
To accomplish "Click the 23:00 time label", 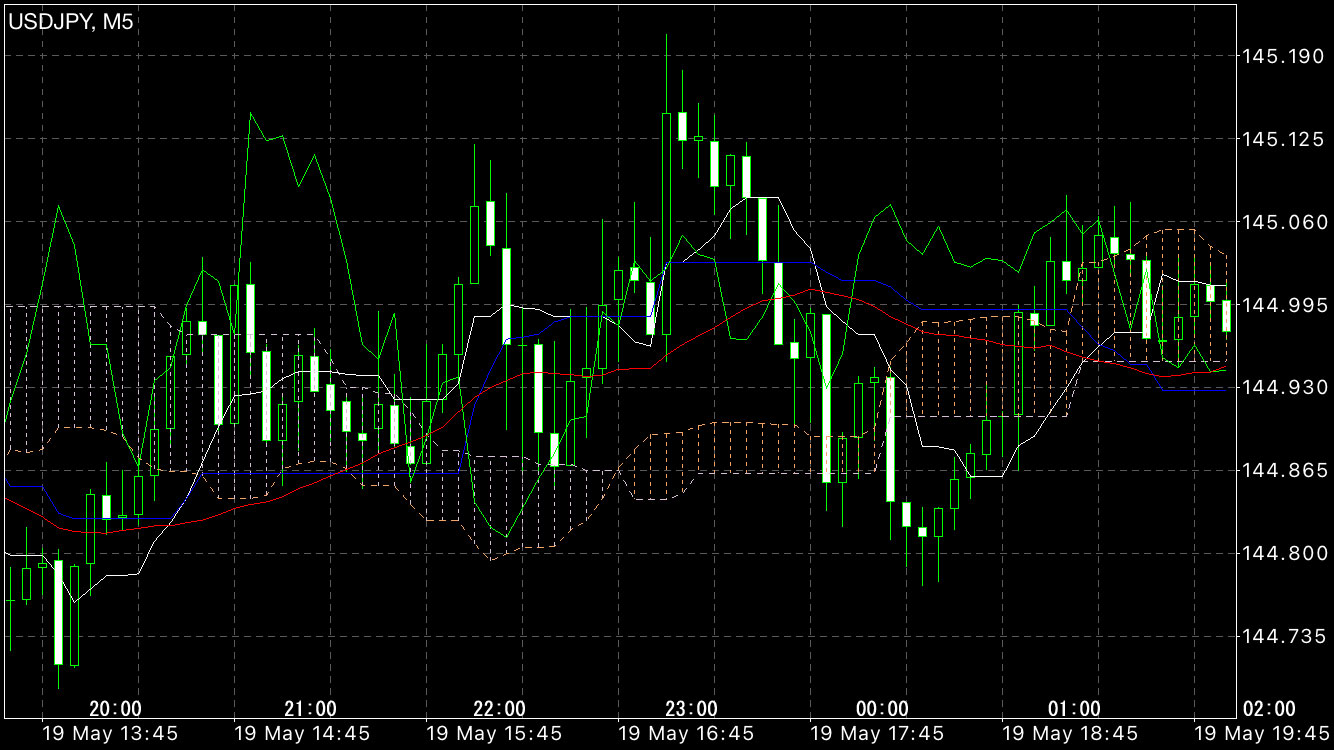I will click(x=691, y=709).
